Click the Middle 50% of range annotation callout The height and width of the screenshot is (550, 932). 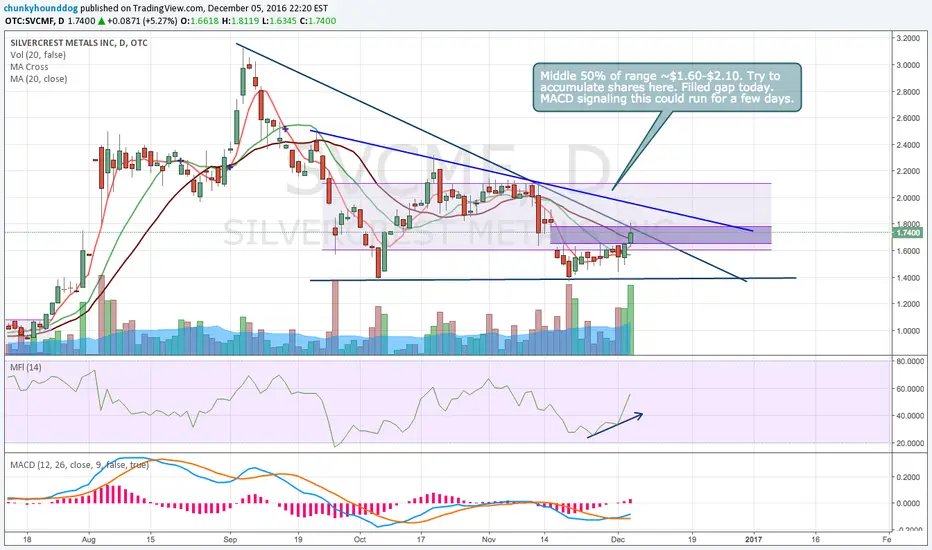667,87
